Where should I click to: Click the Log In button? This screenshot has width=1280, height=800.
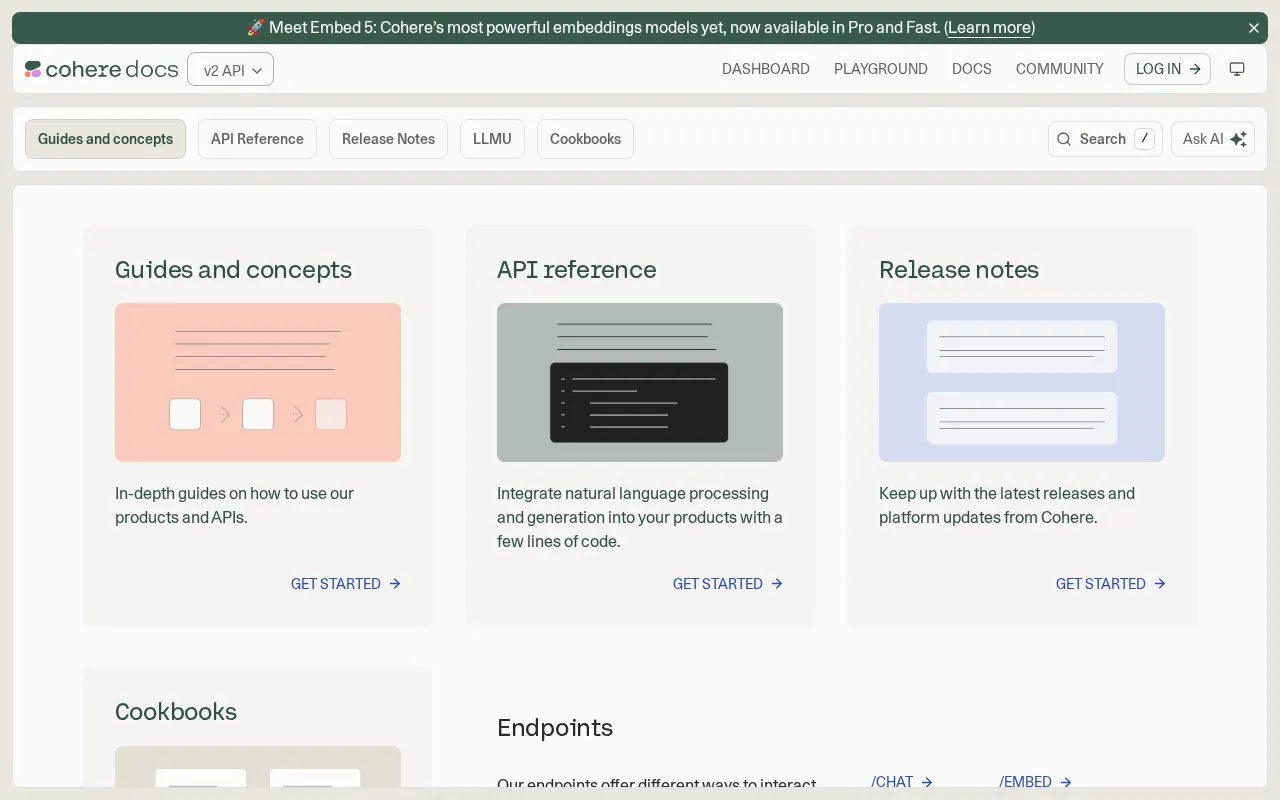click(x=1168, y=69)
